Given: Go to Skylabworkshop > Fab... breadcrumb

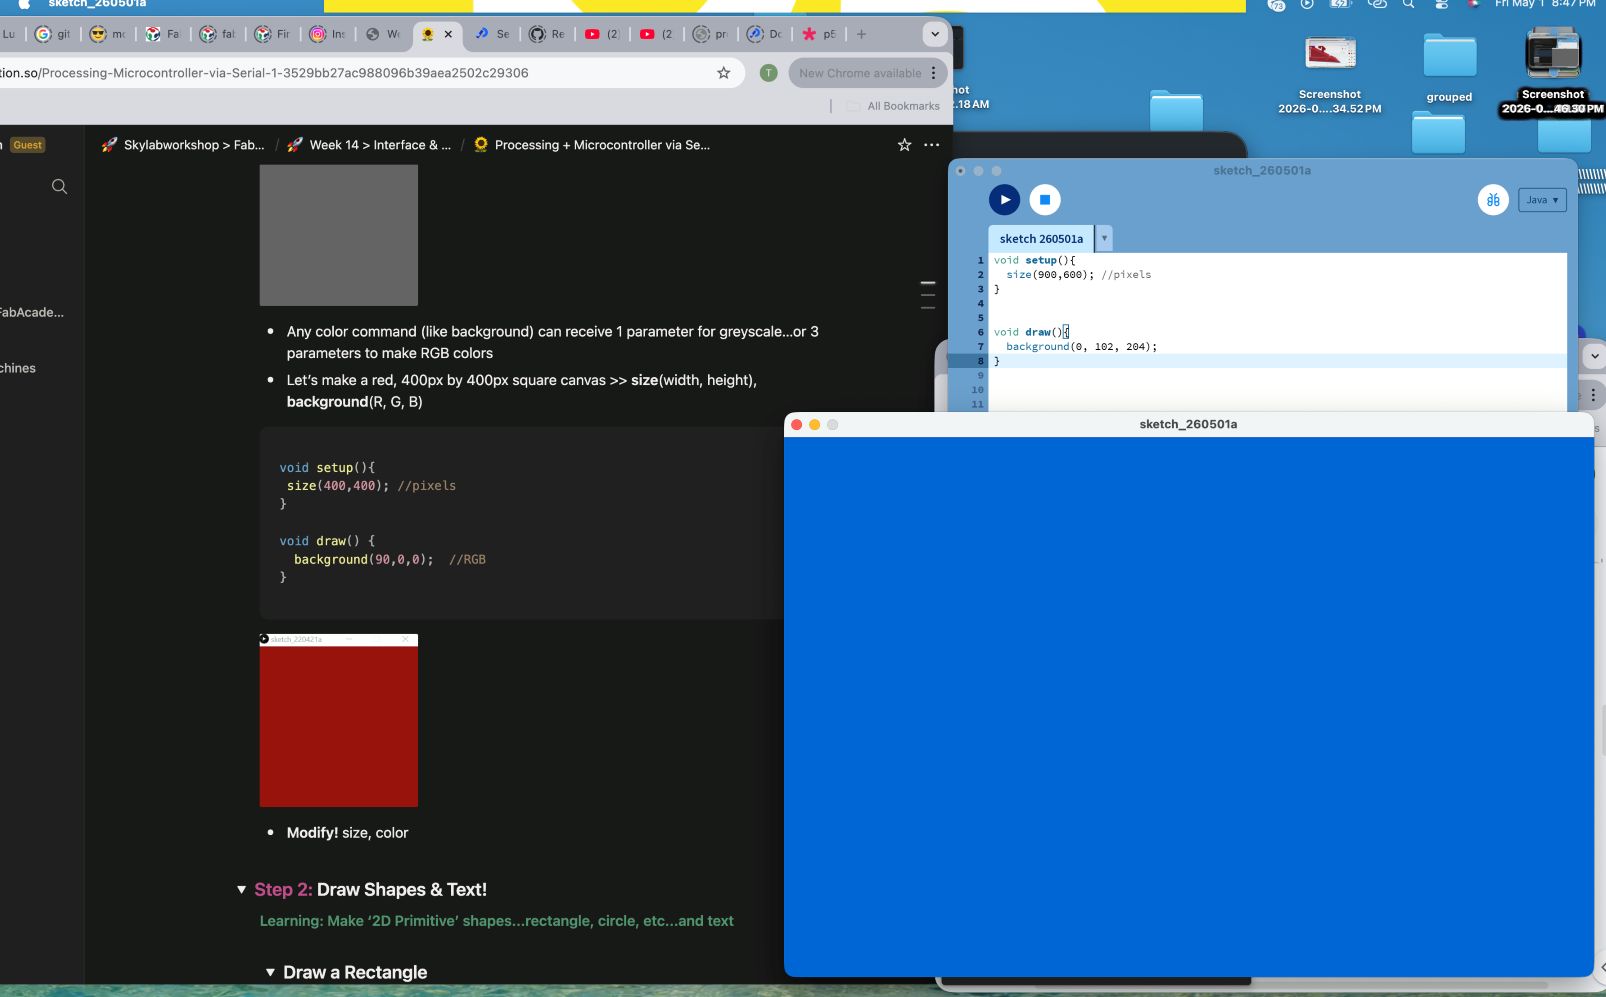Looking at the screenshot, I should click(183, 145).
